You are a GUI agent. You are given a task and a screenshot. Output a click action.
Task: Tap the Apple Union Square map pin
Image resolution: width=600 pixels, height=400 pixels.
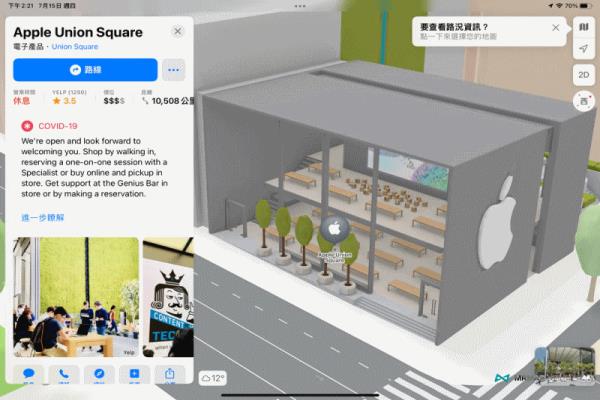pos(334,229)
